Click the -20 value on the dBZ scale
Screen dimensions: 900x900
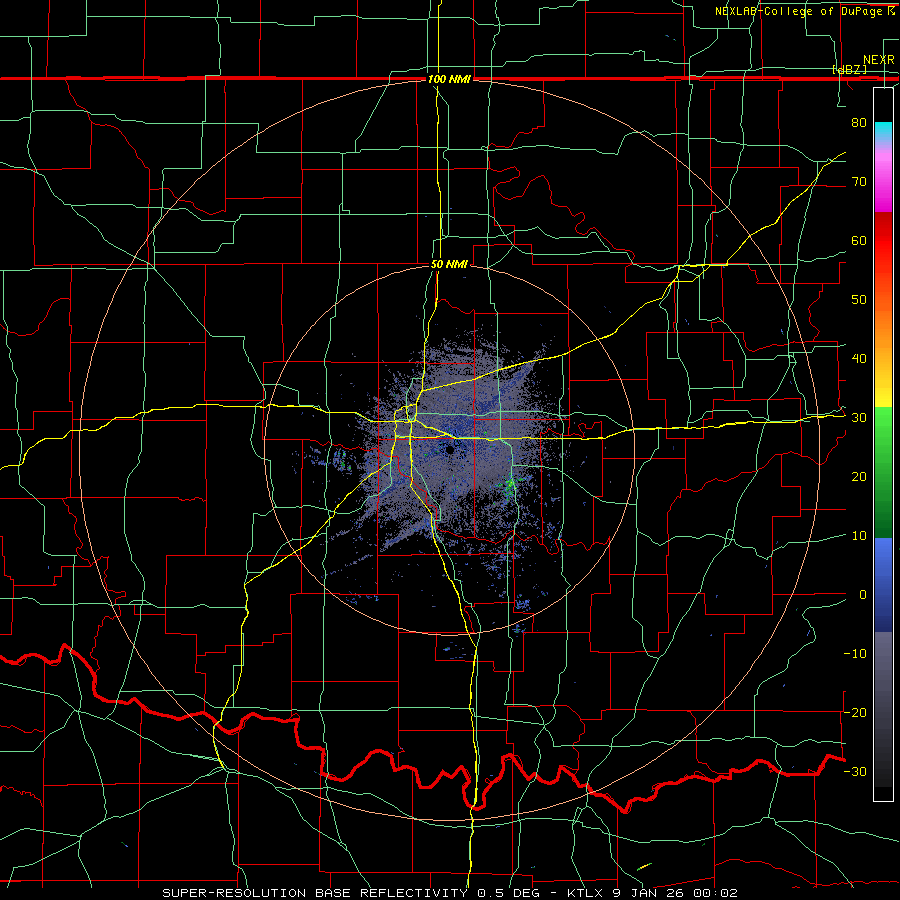coord(855,712)
